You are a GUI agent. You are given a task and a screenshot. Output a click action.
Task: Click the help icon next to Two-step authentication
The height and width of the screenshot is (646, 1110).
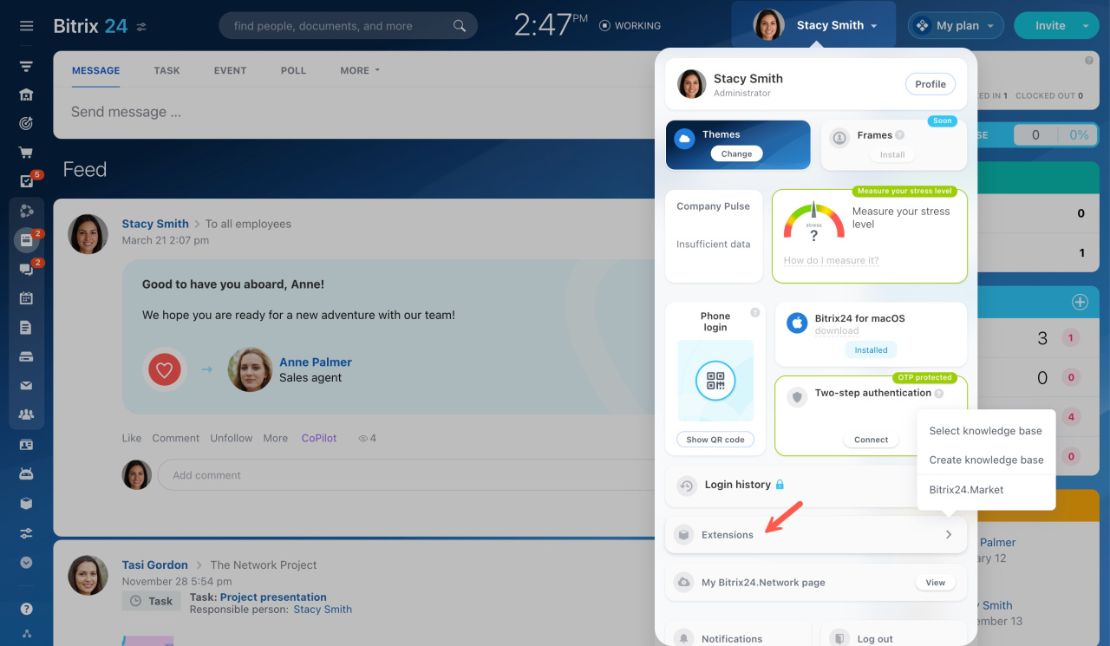tap(939, 393)
